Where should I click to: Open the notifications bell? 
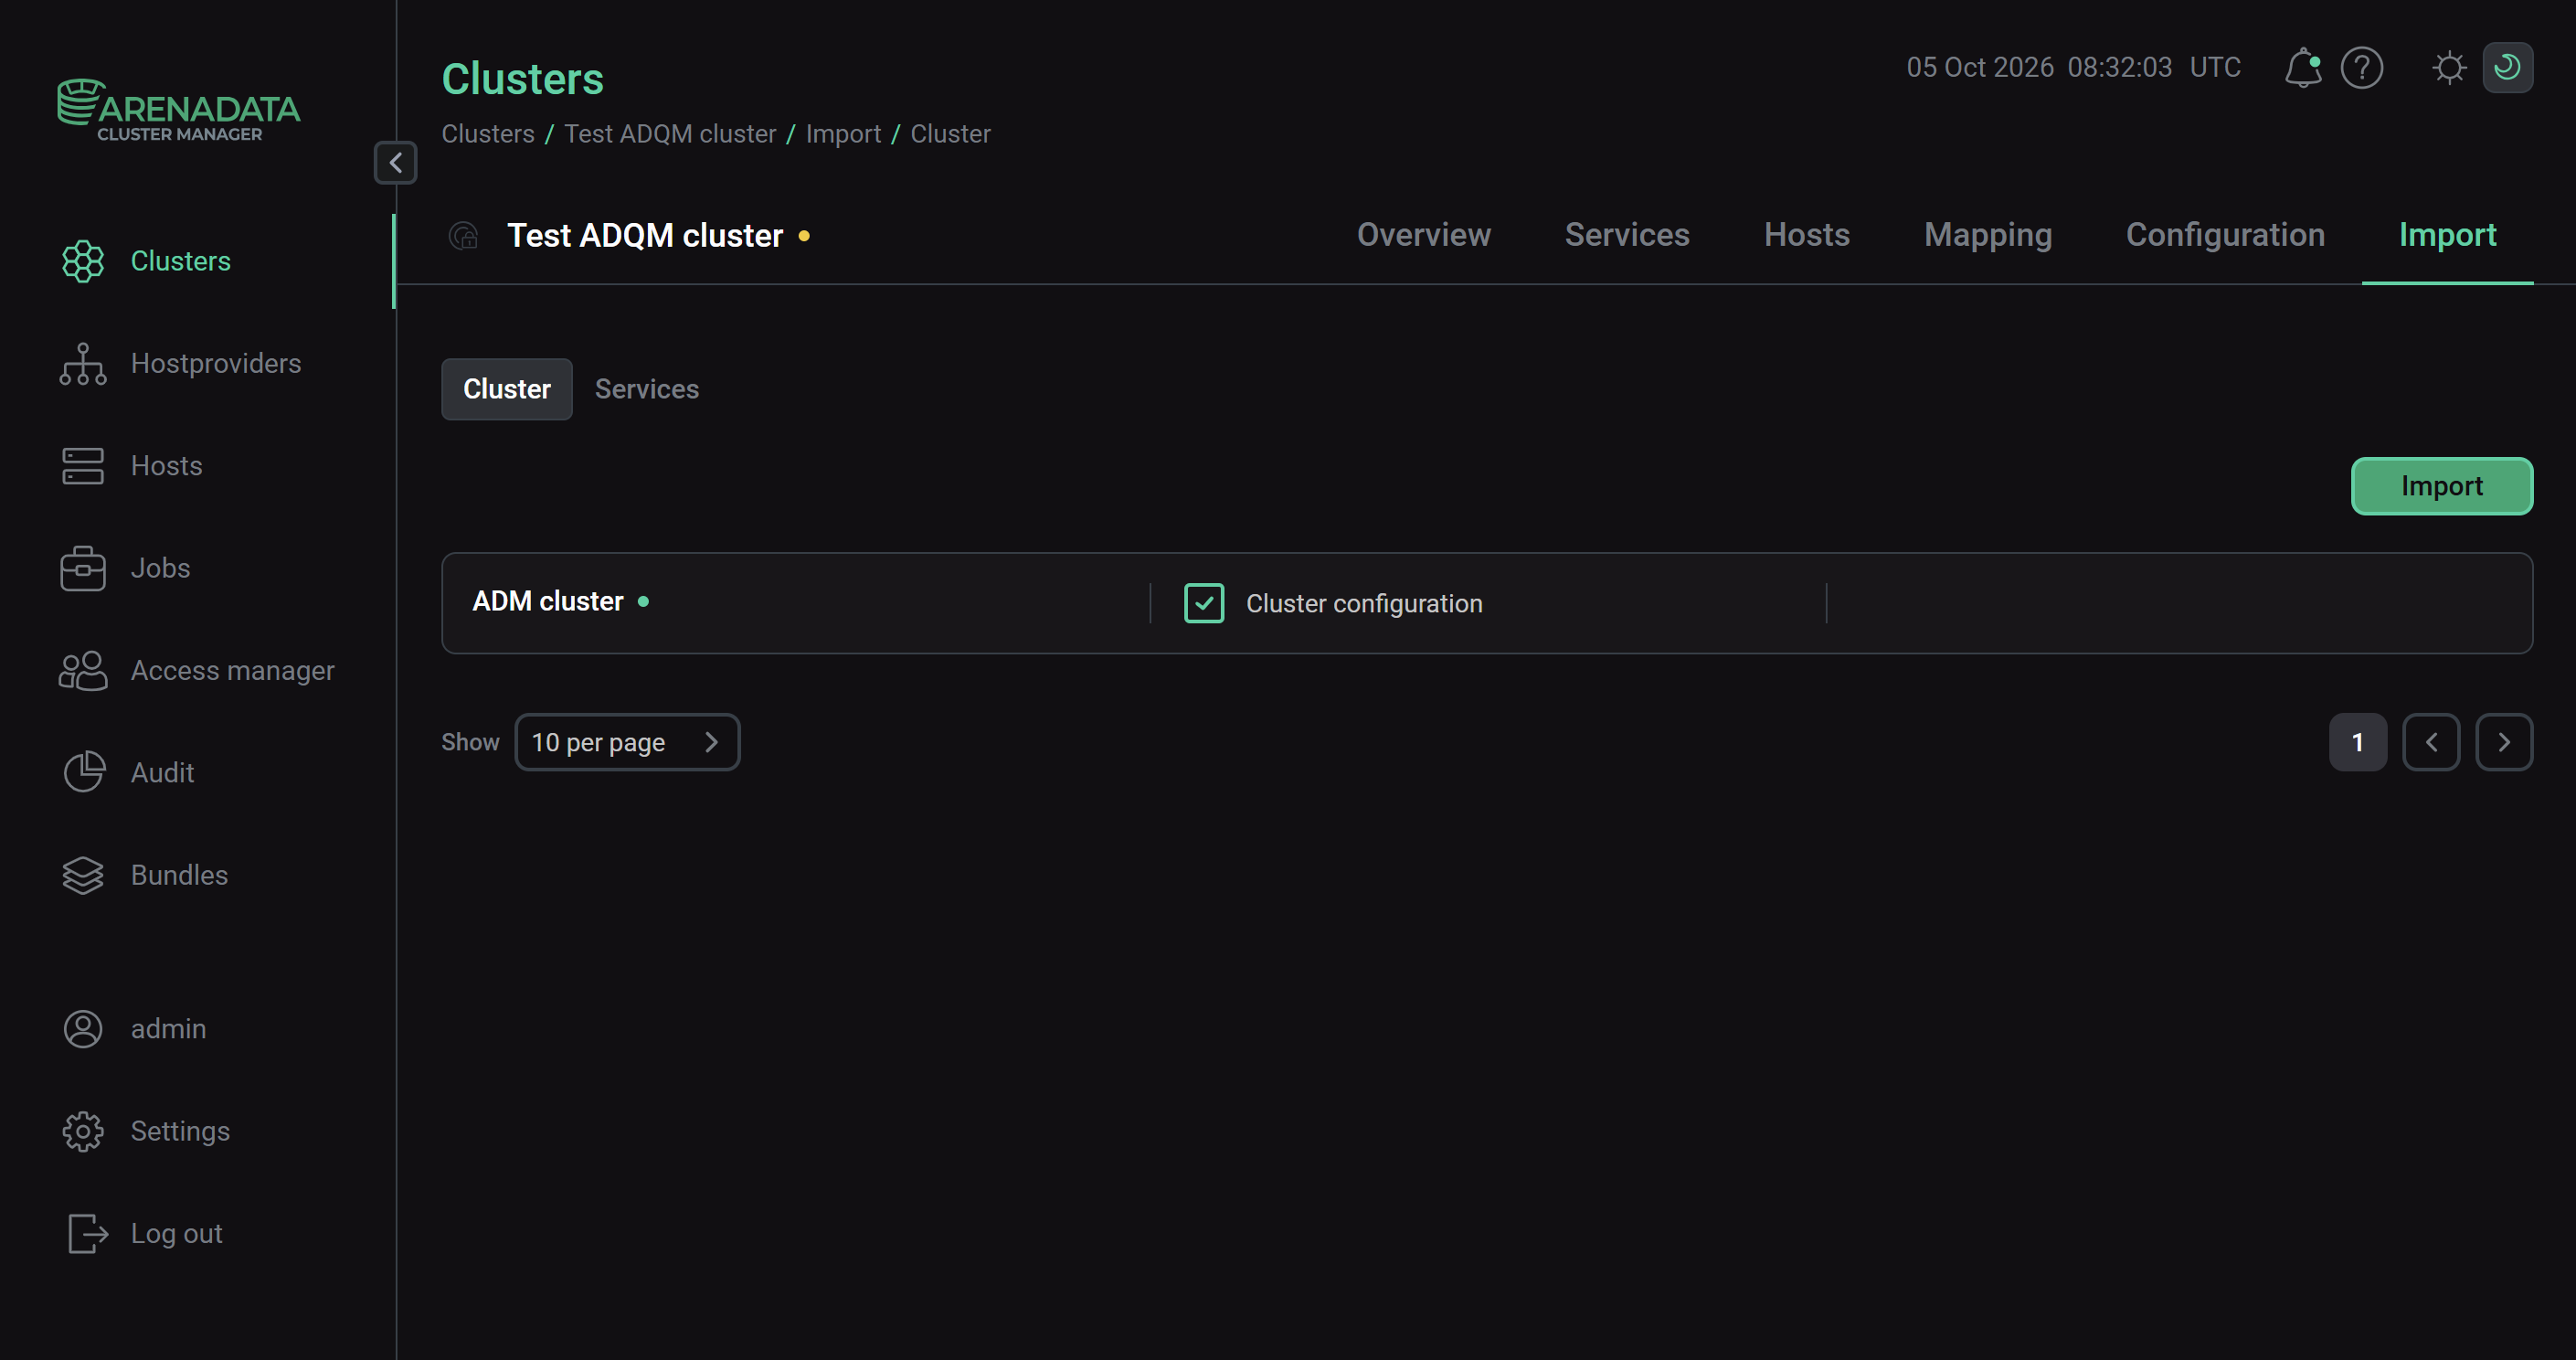pos(2303,68)
